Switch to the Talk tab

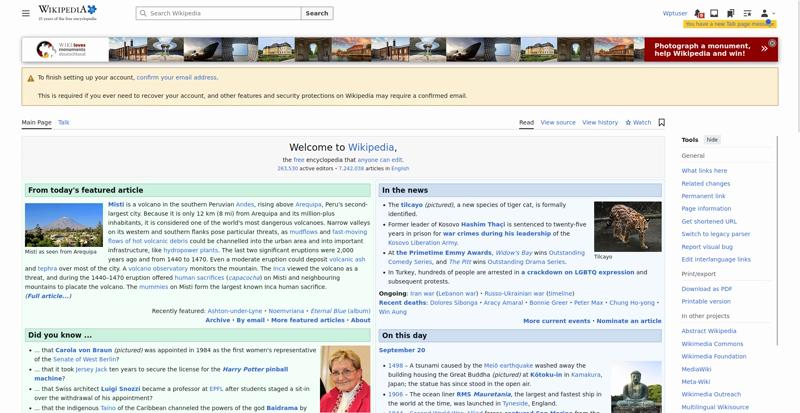[x=64, y=123]
